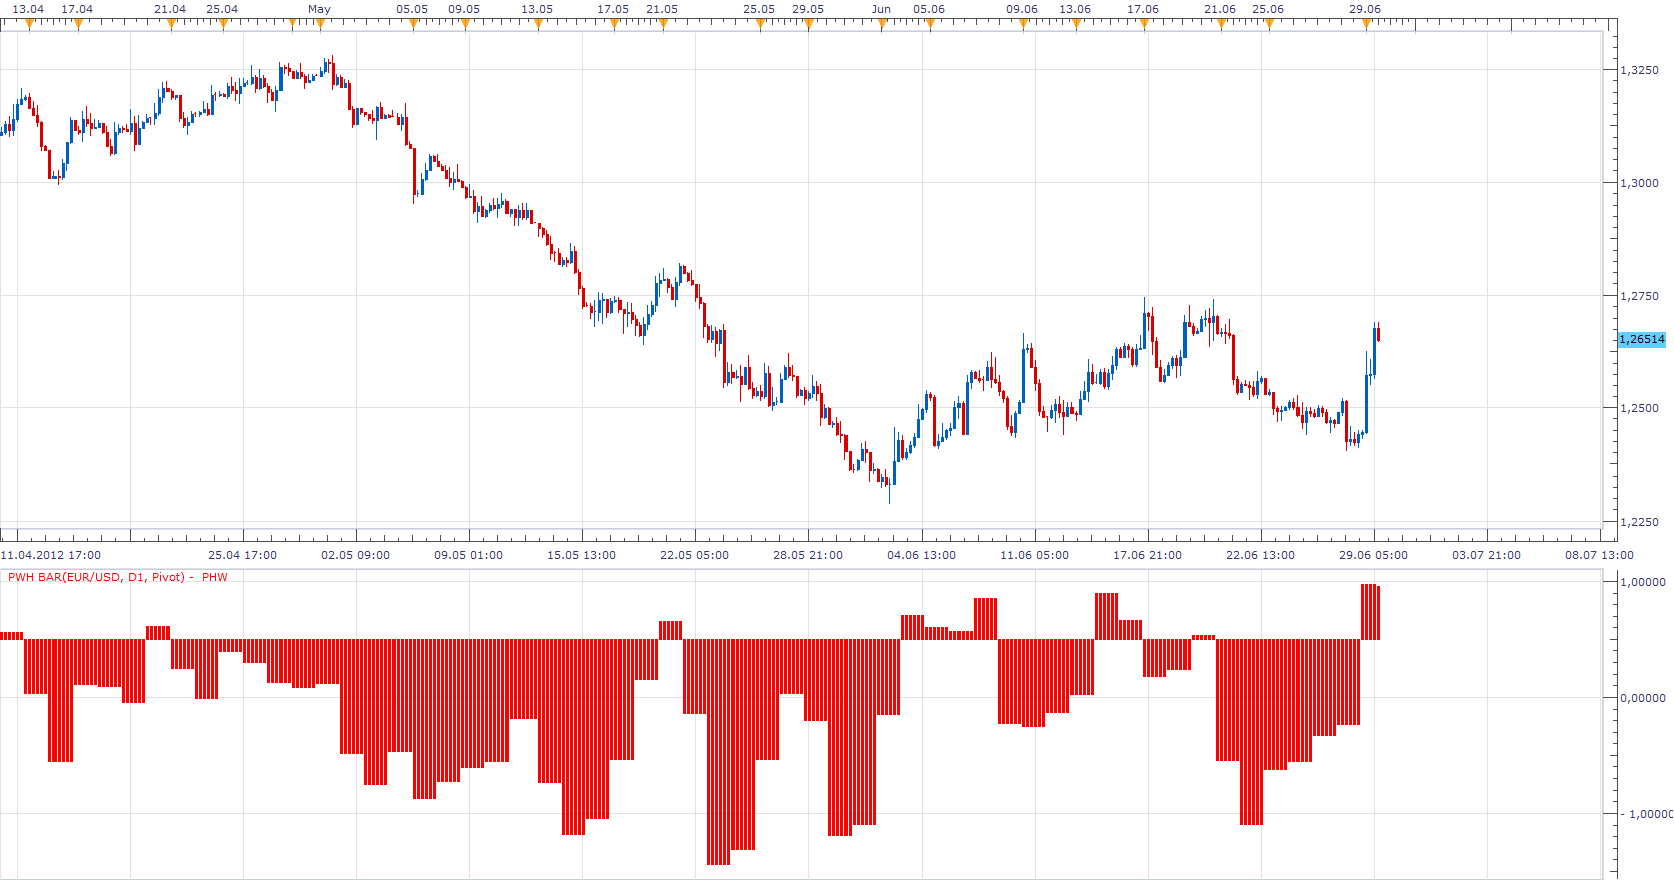Click the 28.05 21:00 time axis label
This screenshot has height=880, width=1674.
click(808, 555)
